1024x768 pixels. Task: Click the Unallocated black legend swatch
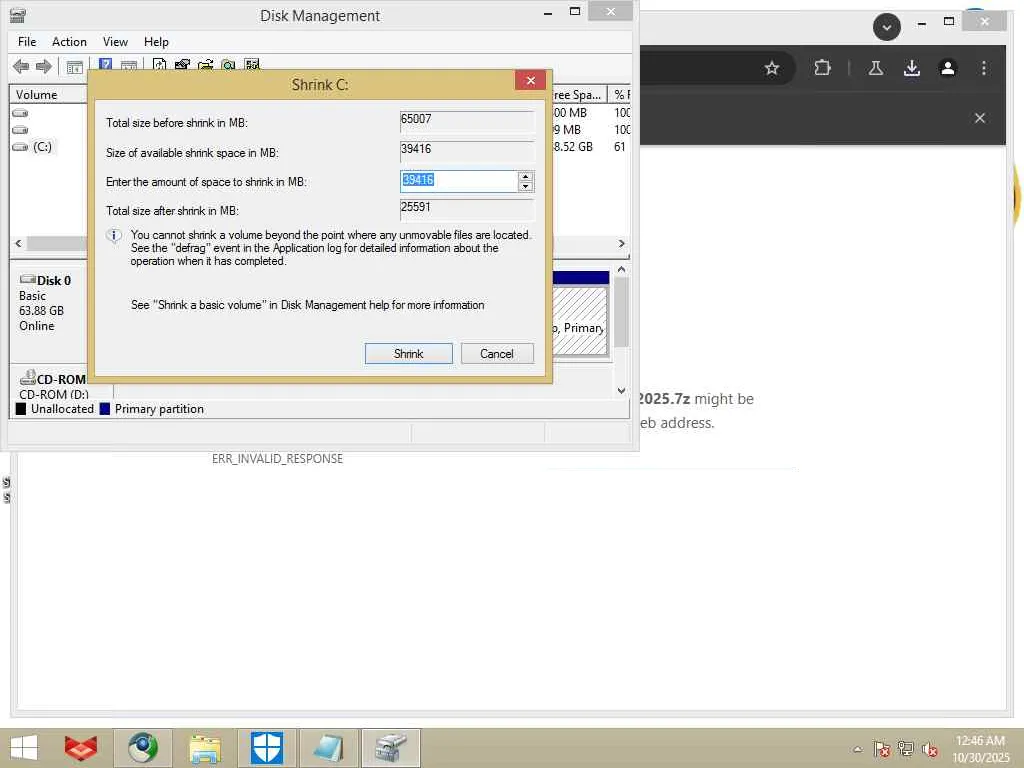pos(21,409)
